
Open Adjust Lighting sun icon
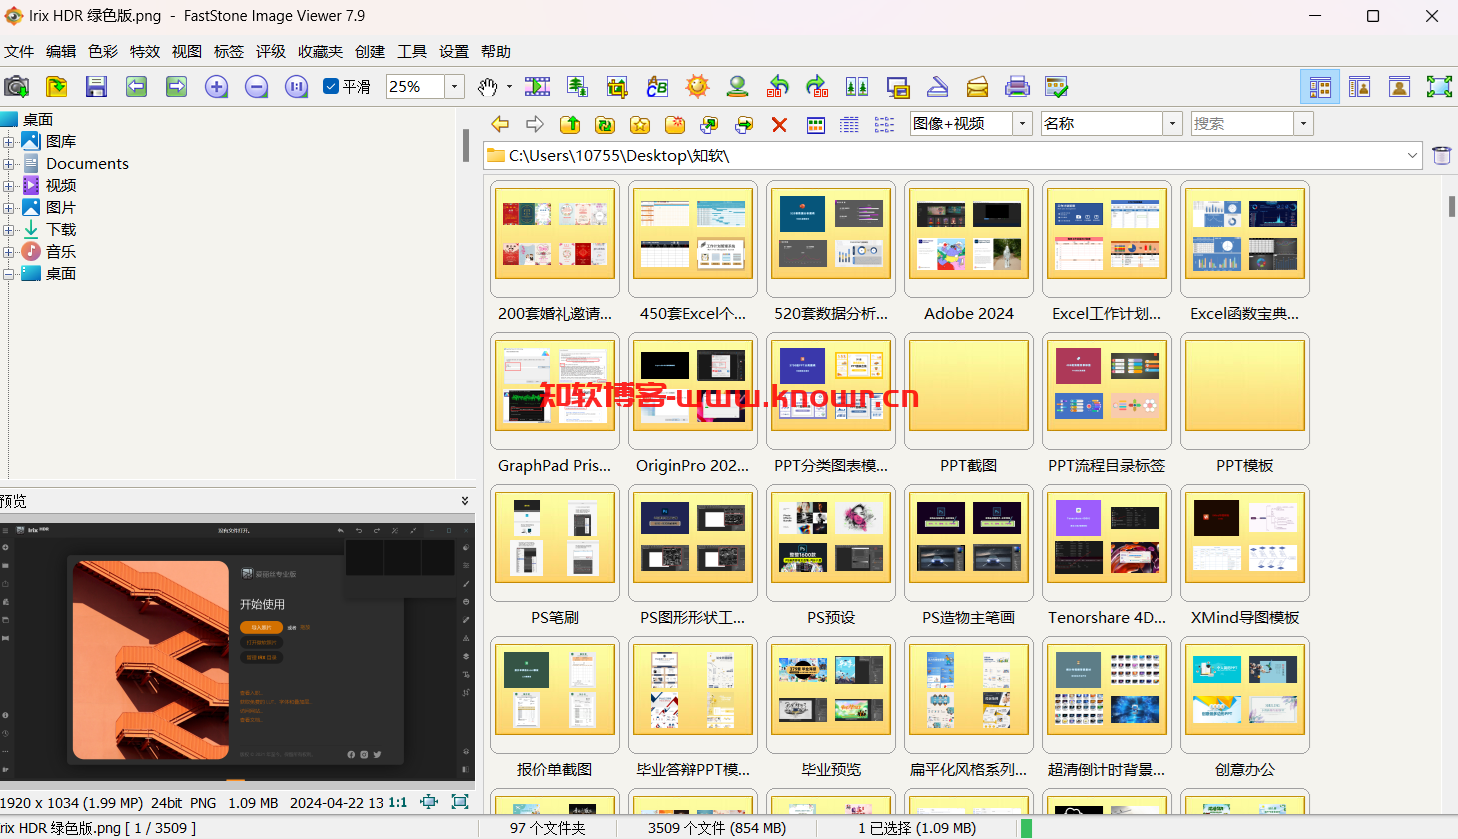pyautogui.click(x=697, y=87)
